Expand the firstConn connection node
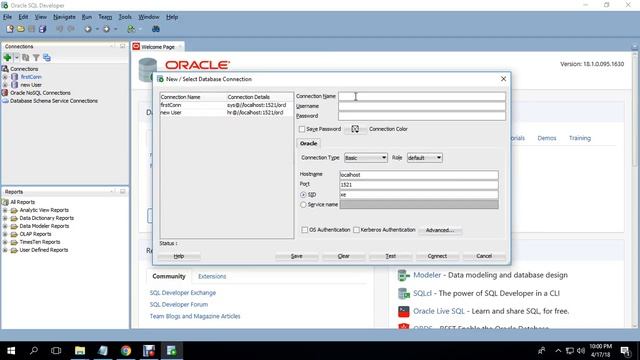The image size is (640, 360). pyautogui.click(x=5, y=77)
